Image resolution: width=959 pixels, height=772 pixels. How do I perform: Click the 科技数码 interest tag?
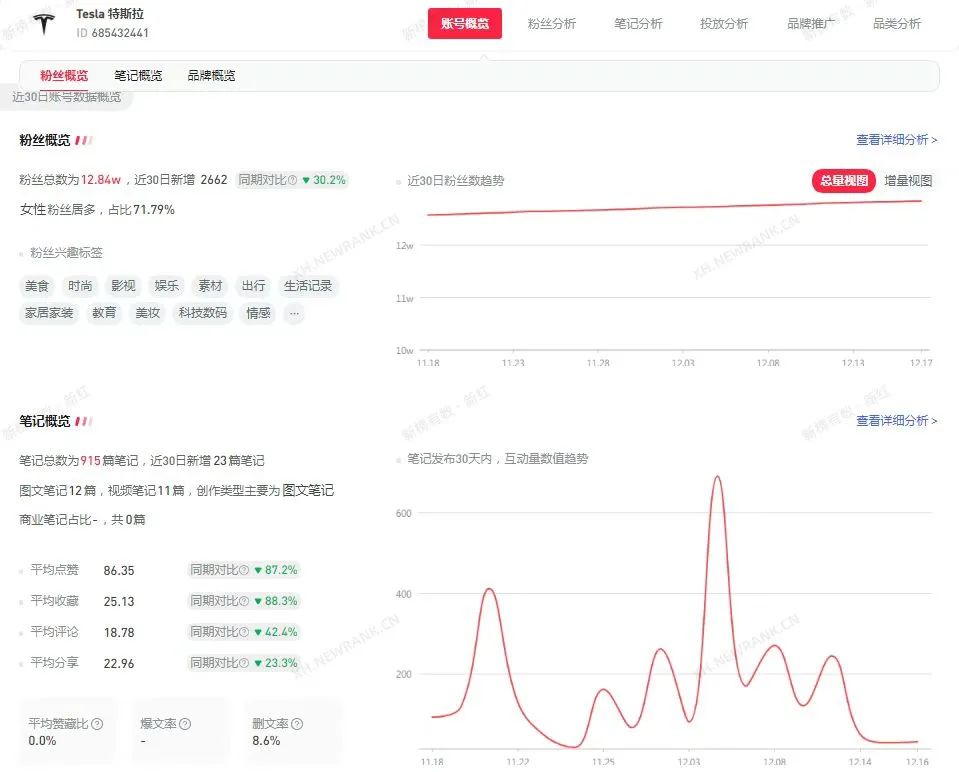click(203, 313)
